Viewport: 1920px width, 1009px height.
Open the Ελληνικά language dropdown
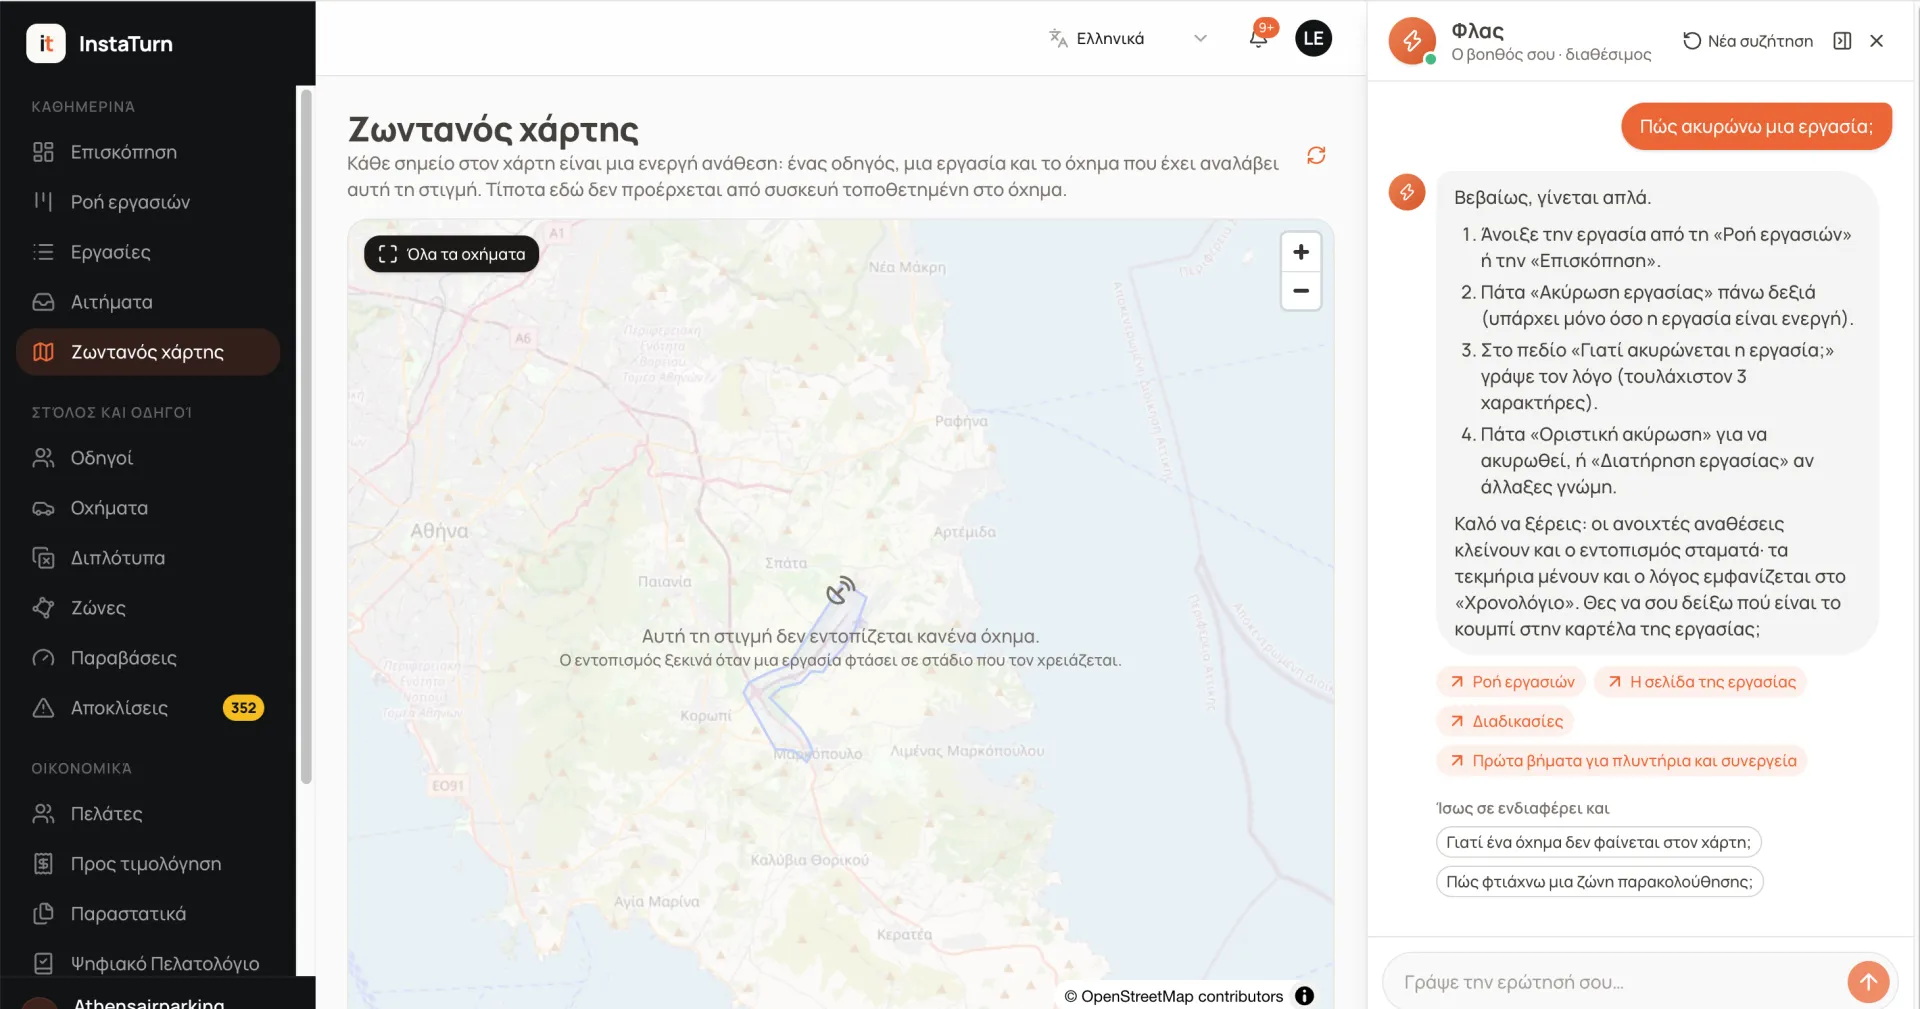1128,39
